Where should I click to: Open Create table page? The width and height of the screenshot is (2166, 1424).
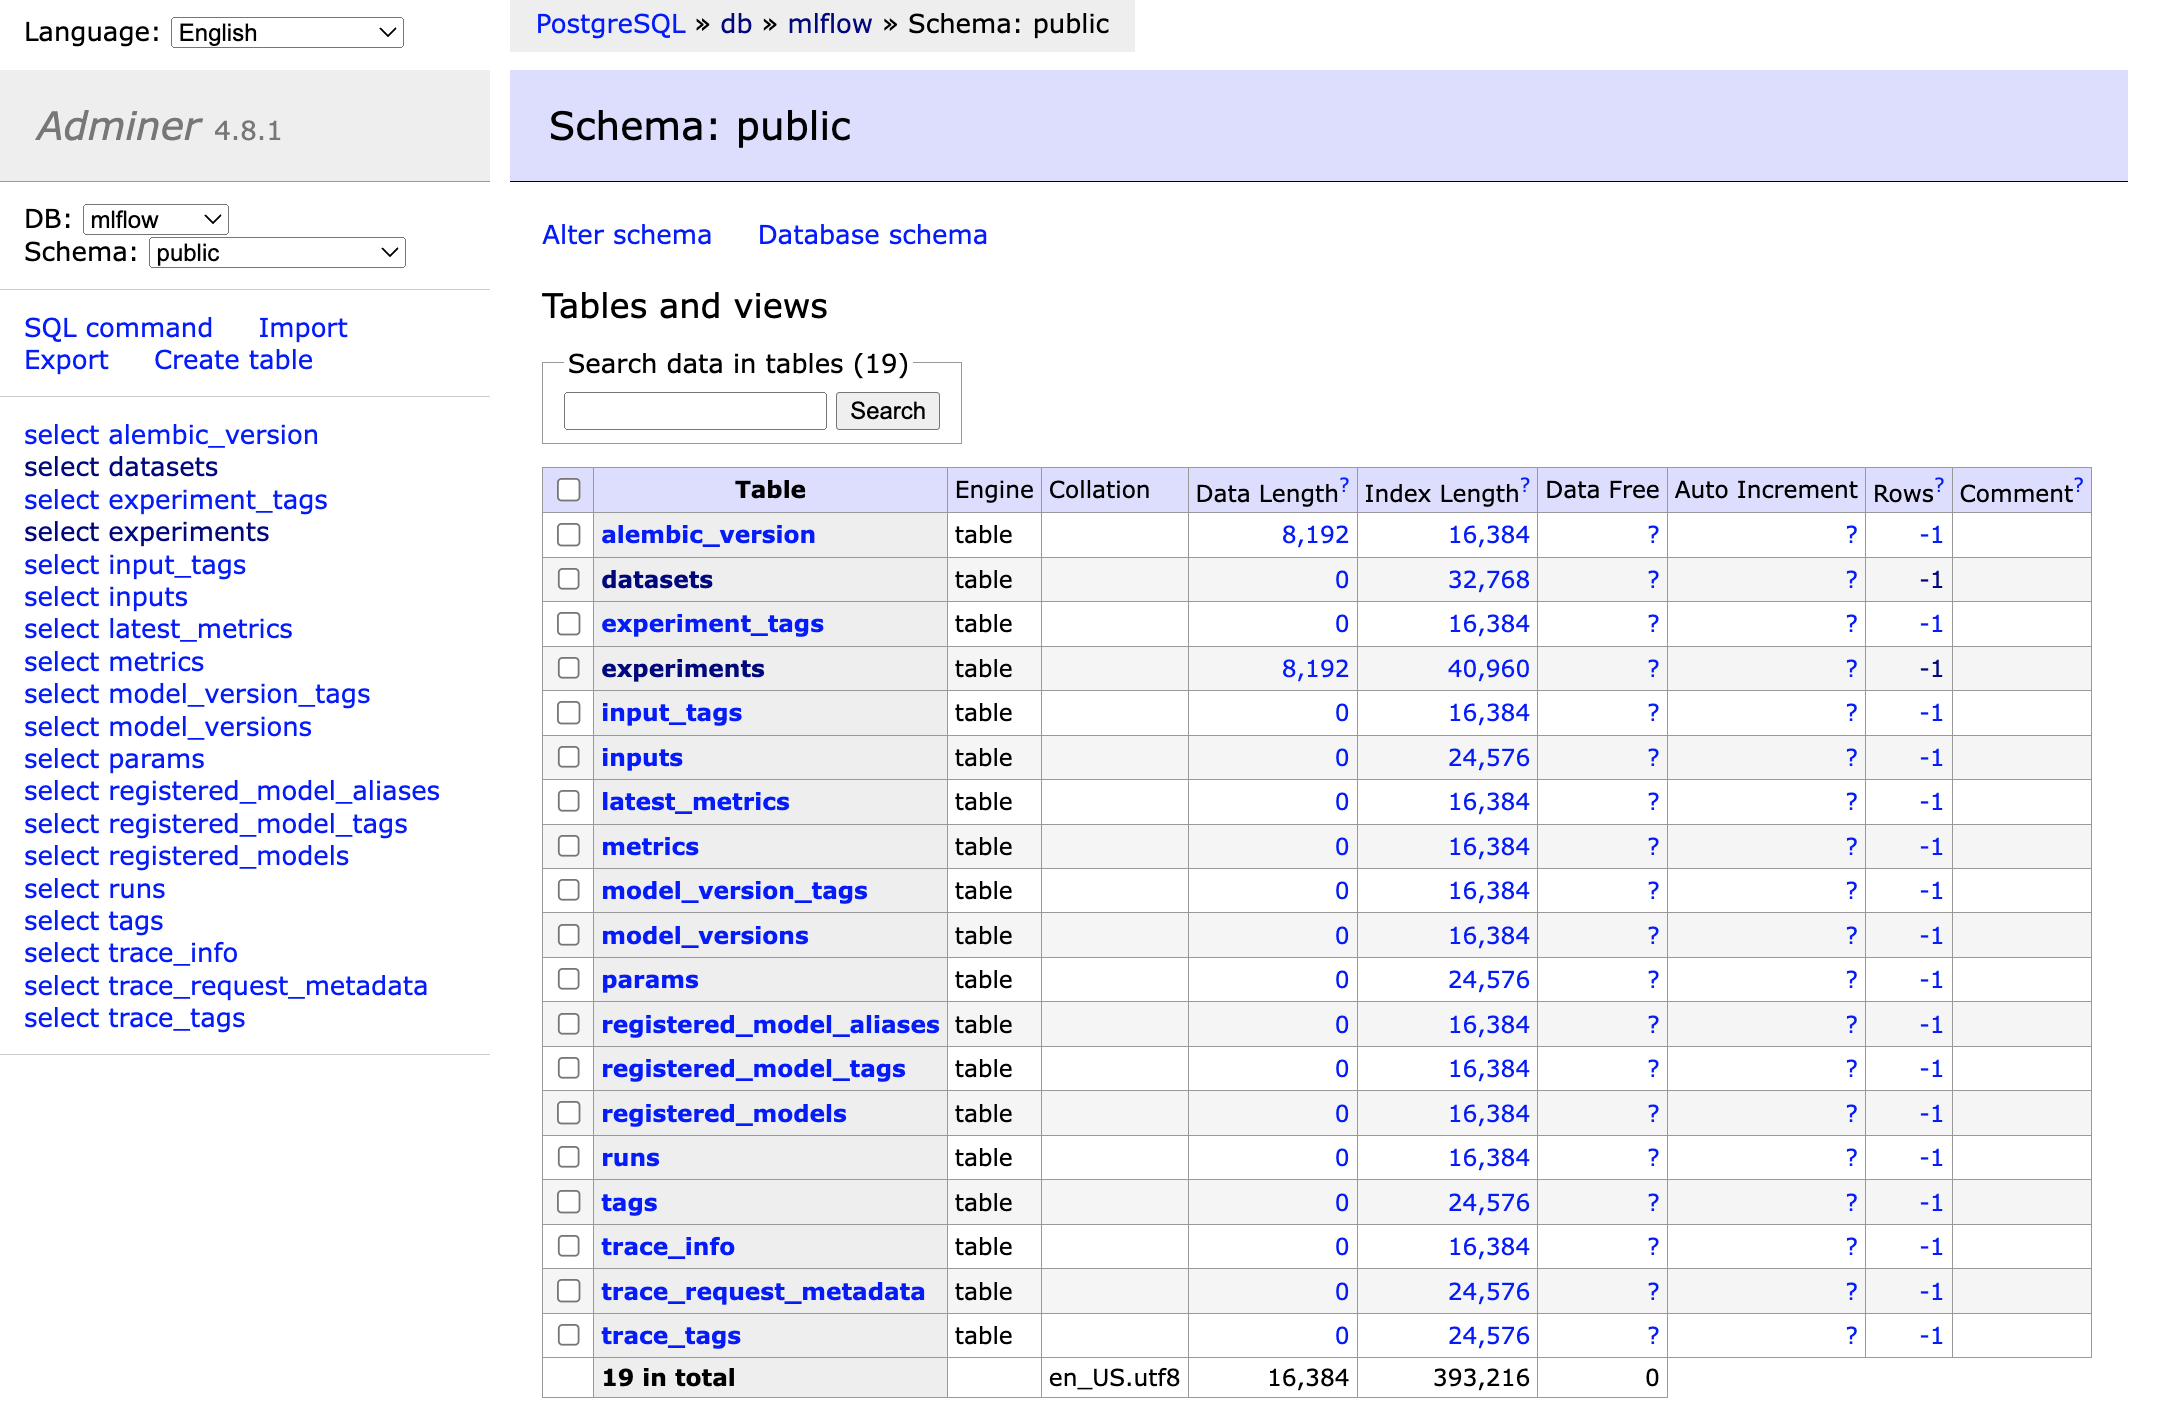click(x=233, y=360)
